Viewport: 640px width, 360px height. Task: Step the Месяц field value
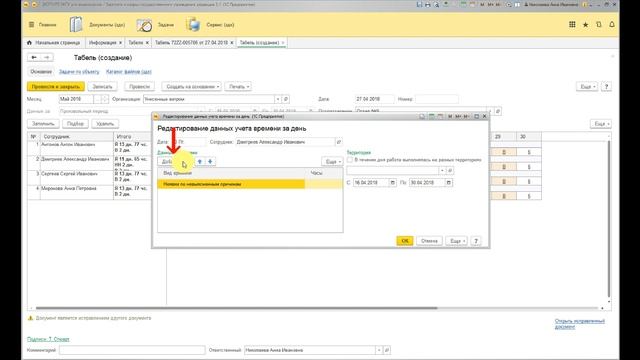coord(105,99)
